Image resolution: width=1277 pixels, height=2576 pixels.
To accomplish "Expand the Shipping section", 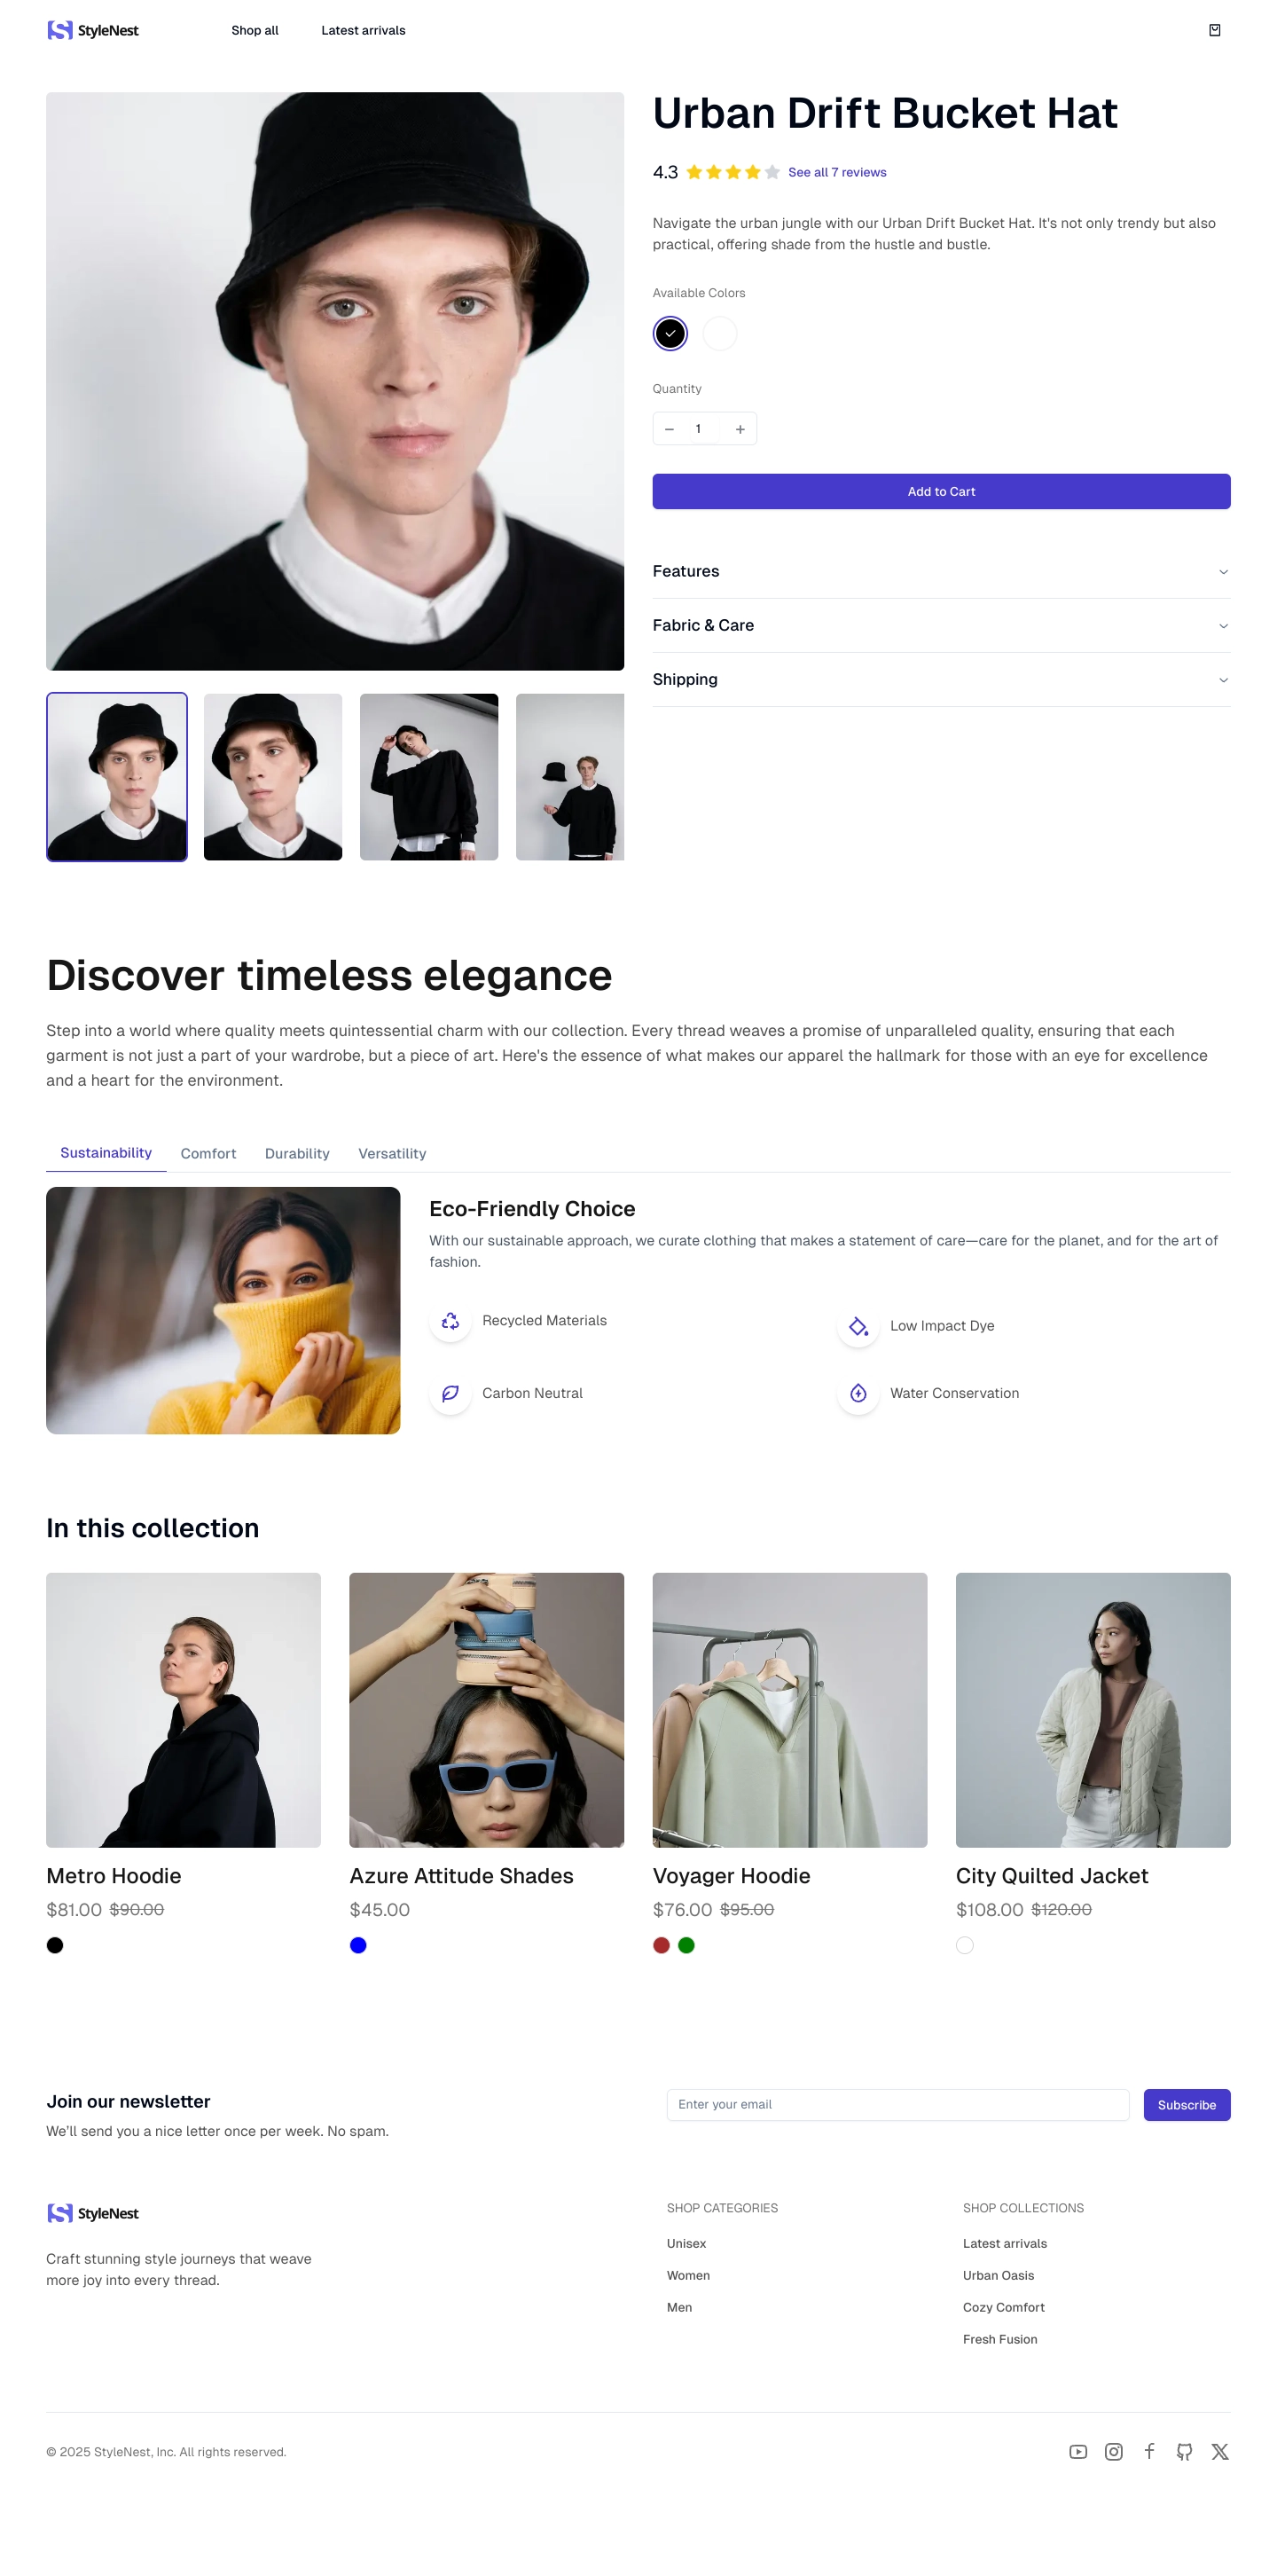I will coord(941,679).
